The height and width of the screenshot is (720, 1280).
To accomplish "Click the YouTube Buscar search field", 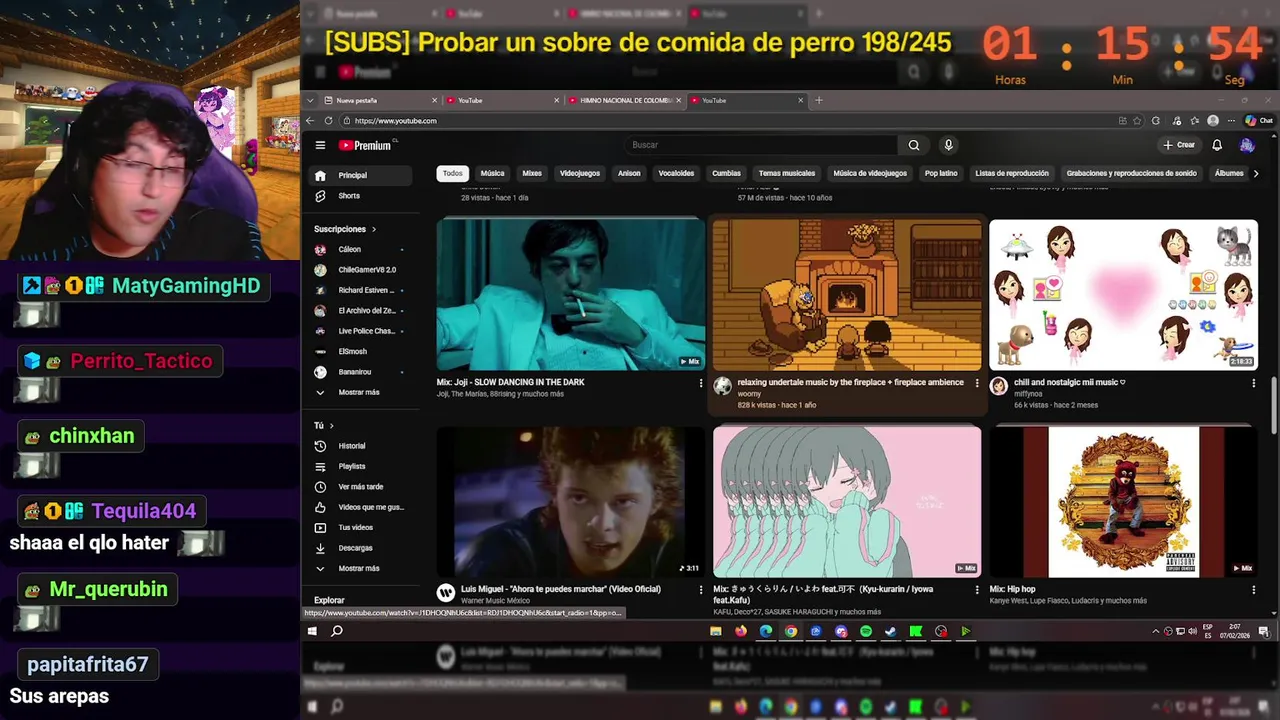I will click(x=761, y=145).
